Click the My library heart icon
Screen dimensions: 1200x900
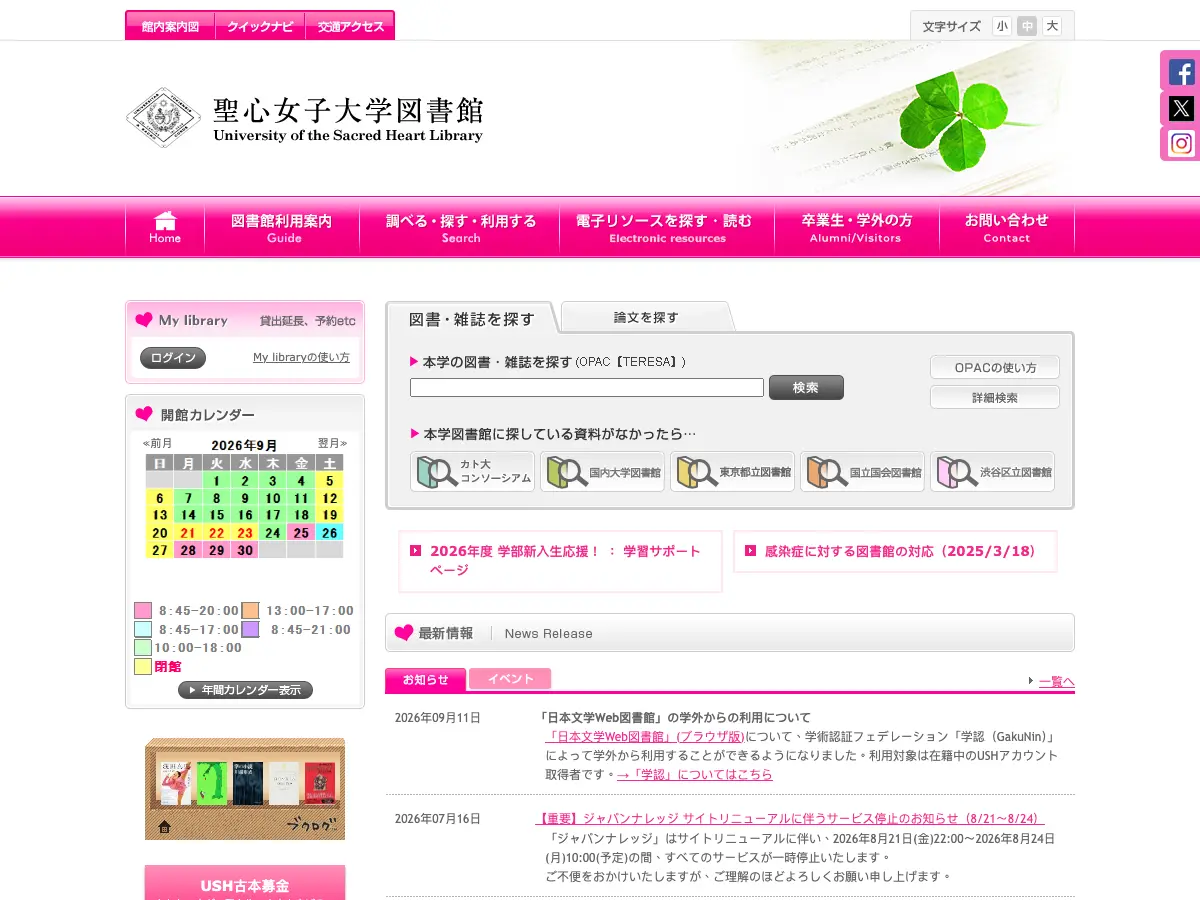(x=143, y=320)
